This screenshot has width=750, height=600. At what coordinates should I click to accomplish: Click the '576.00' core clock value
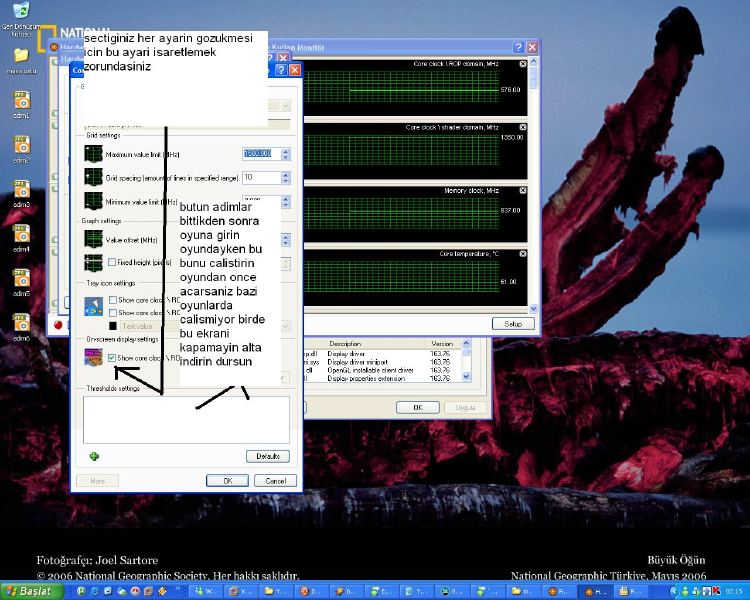point(510,89)
